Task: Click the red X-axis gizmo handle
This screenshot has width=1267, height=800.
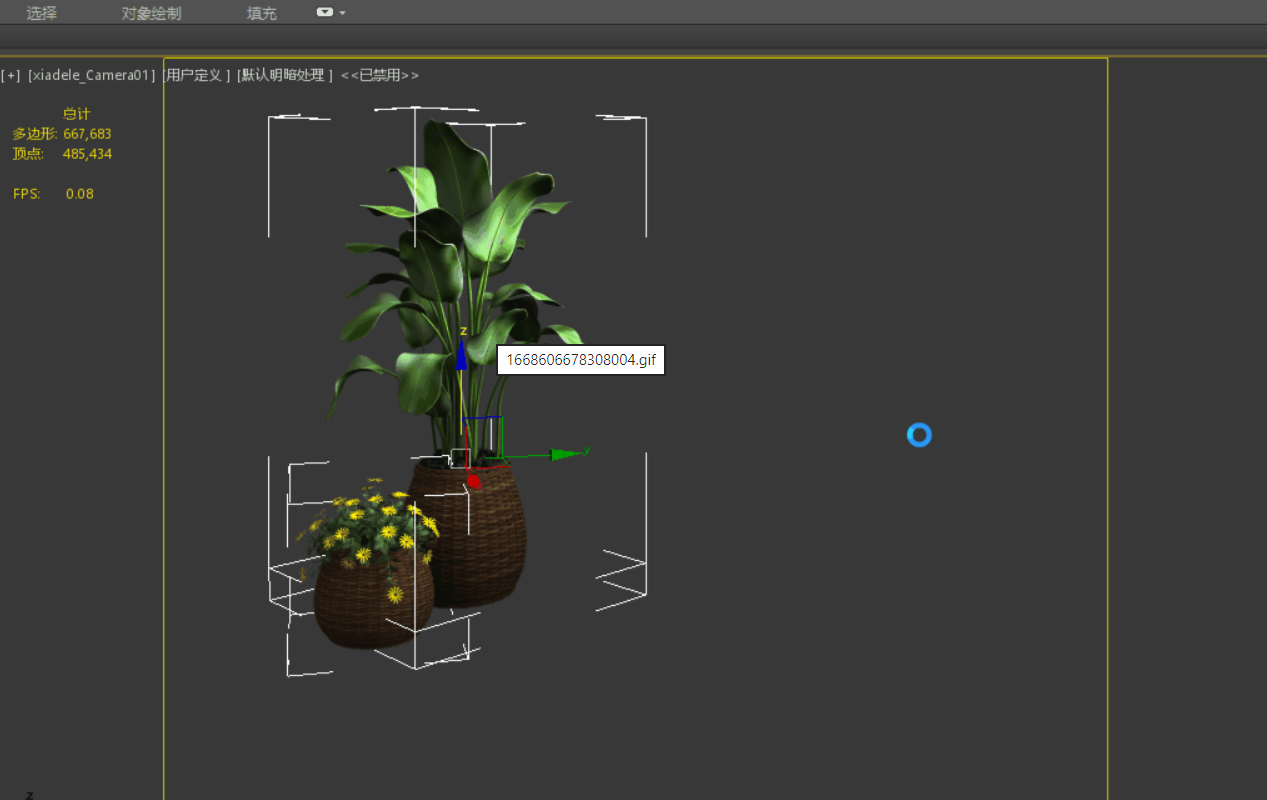Action: [x=473, y=481]
